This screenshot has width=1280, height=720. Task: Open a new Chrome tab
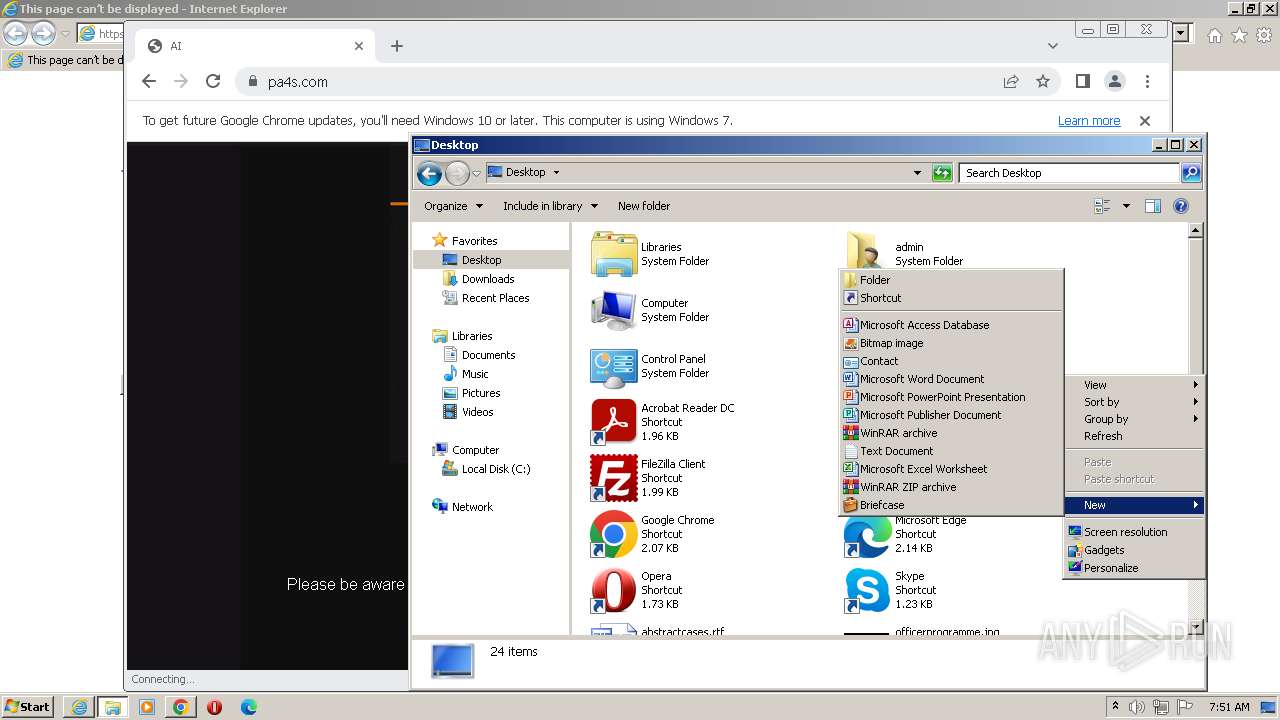coord(397,46)
